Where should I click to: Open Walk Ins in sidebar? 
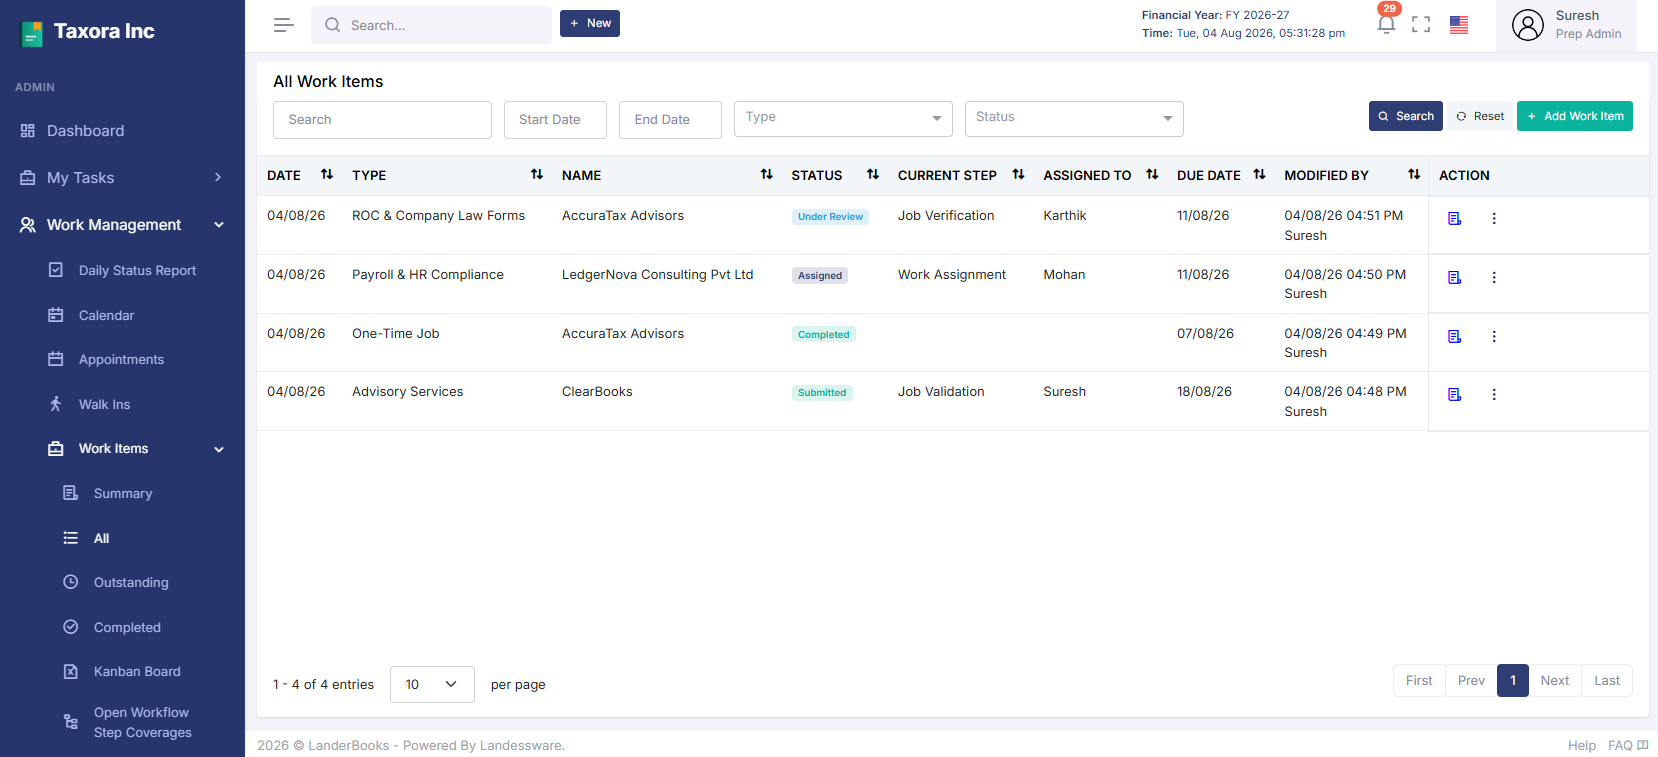[x=104, y=404]
